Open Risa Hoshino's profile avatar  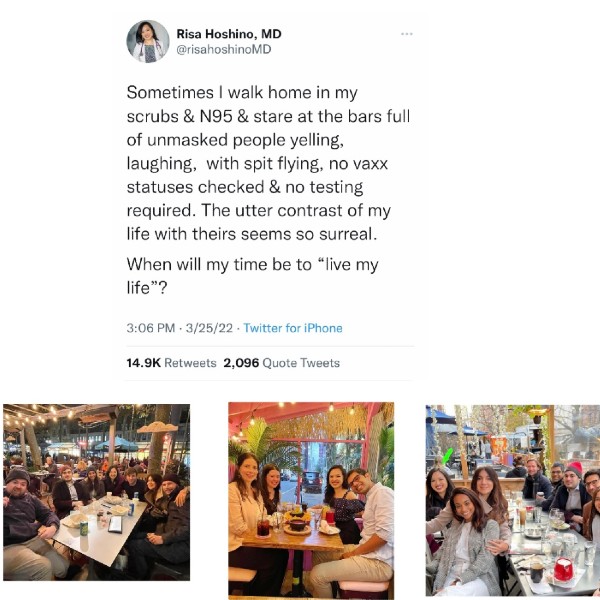tap(148, 41)
